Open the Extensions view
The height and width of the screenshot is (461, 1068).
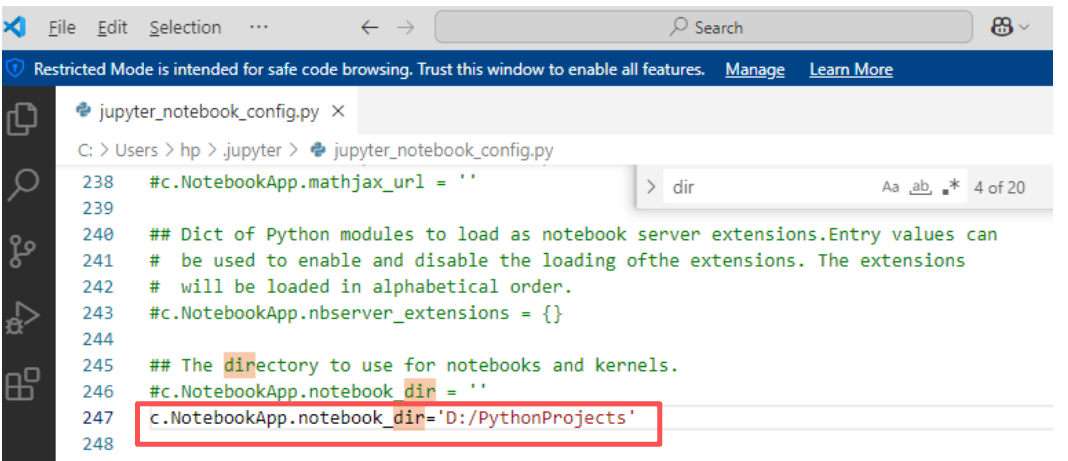pos(22,383)
